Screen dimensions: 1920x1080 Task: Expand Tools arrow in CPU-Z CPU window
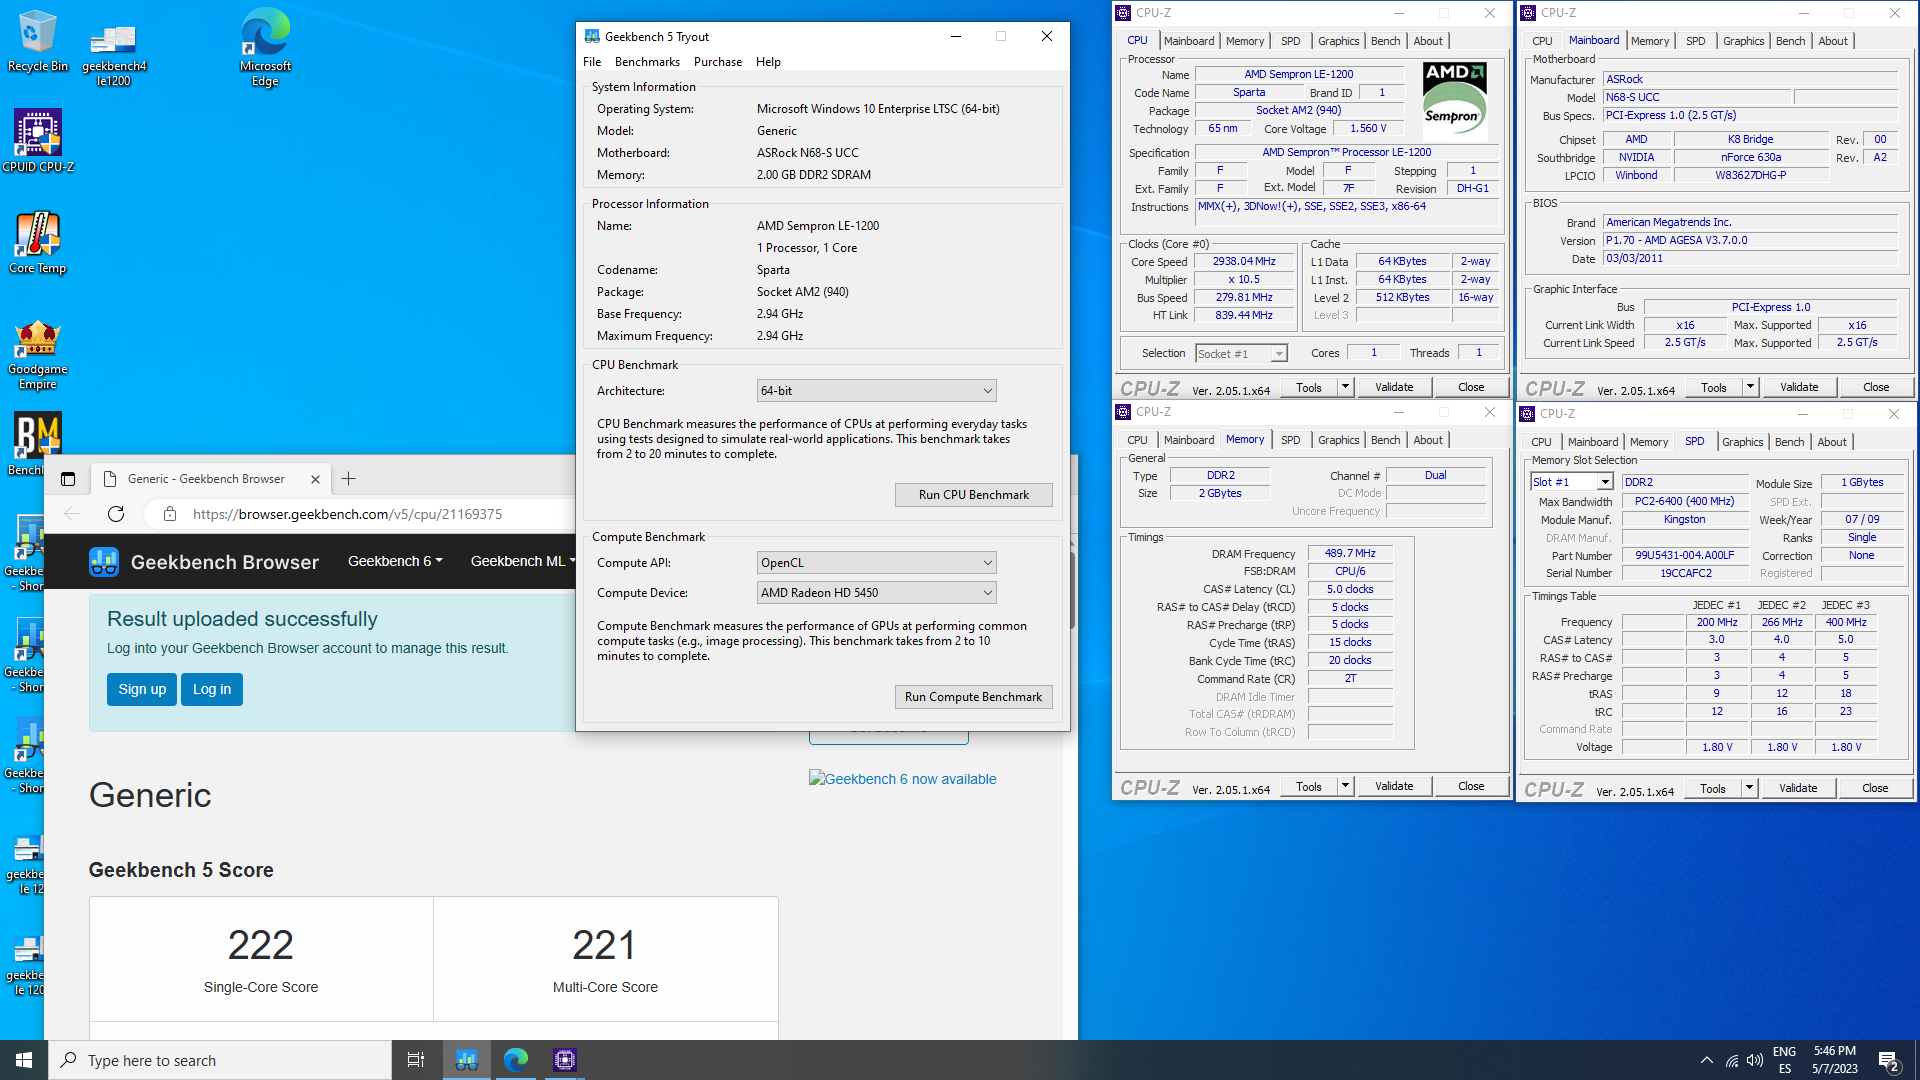tap(1346, 387)
